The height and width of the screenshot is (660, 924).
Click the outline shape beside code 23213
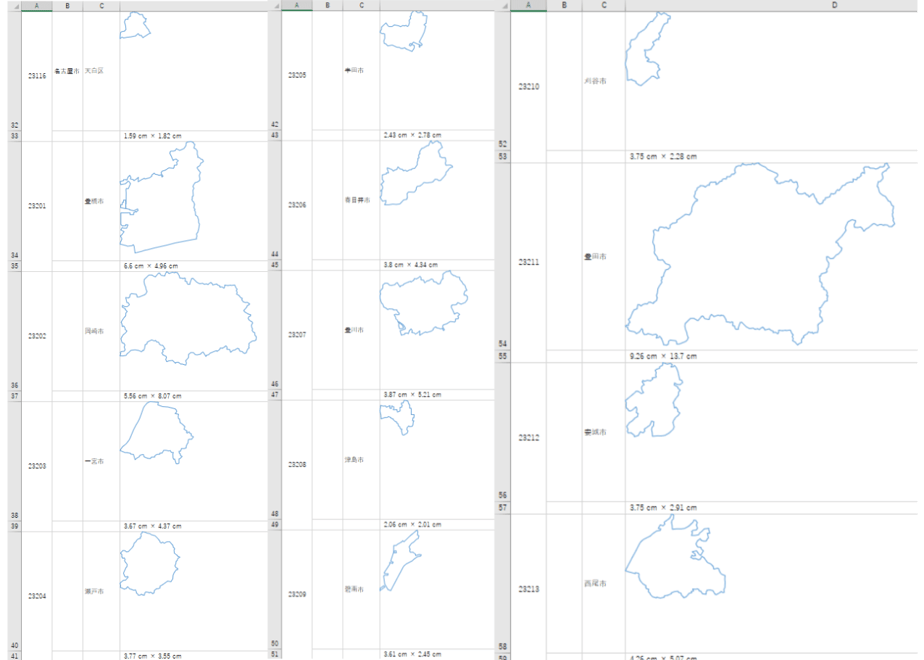coord(675,557)
